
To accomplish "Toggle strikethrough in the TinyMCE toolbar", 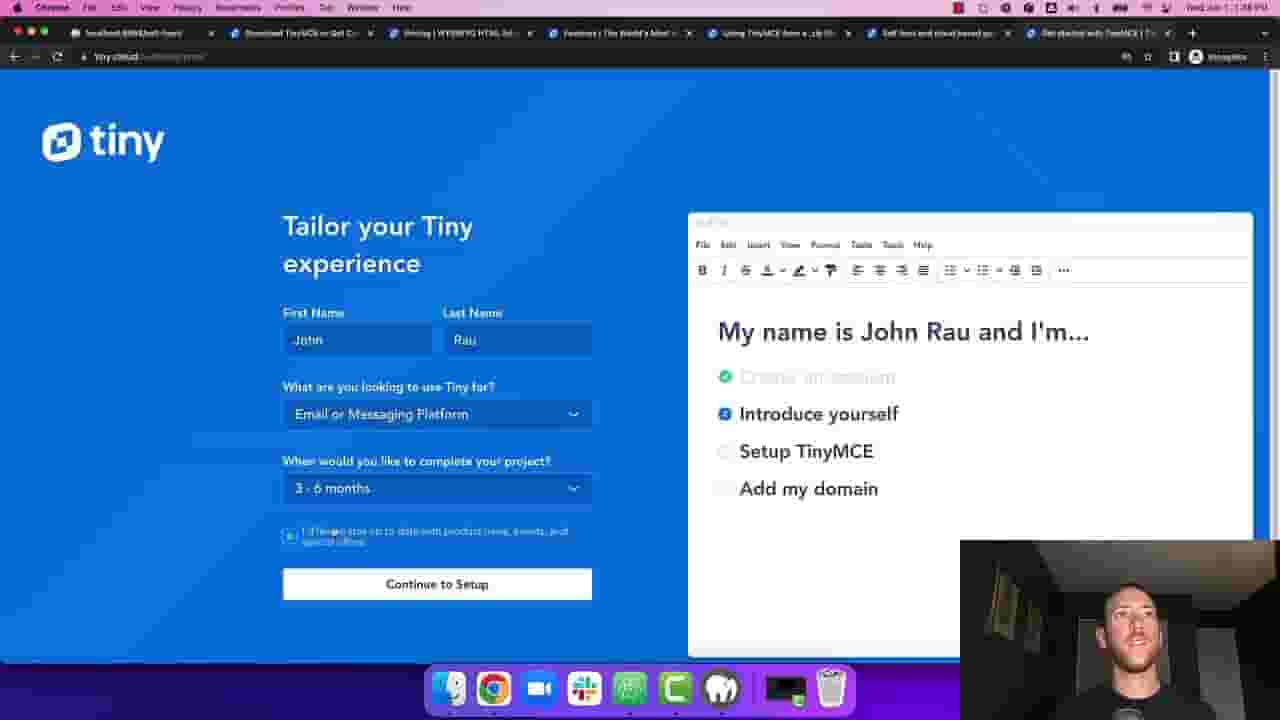I will tap(745, 270).
